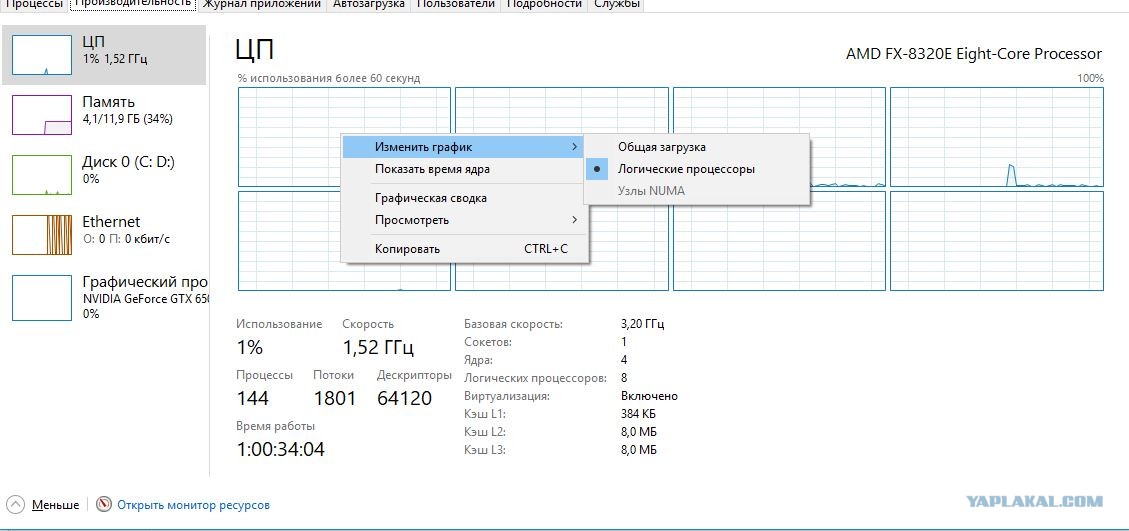The image size is (1129, 531).
Task: Click the Кэш L1 value 384 КБ
Action: [638, 414]
